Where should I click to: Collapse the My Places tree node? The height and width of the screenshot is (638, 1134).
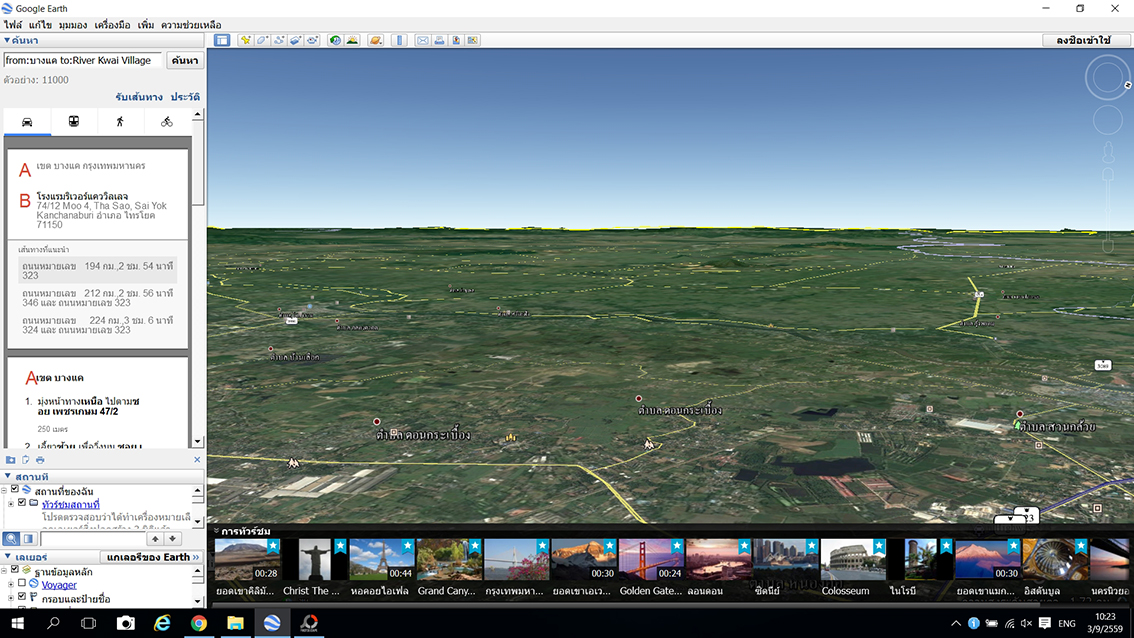coord(4,490)
